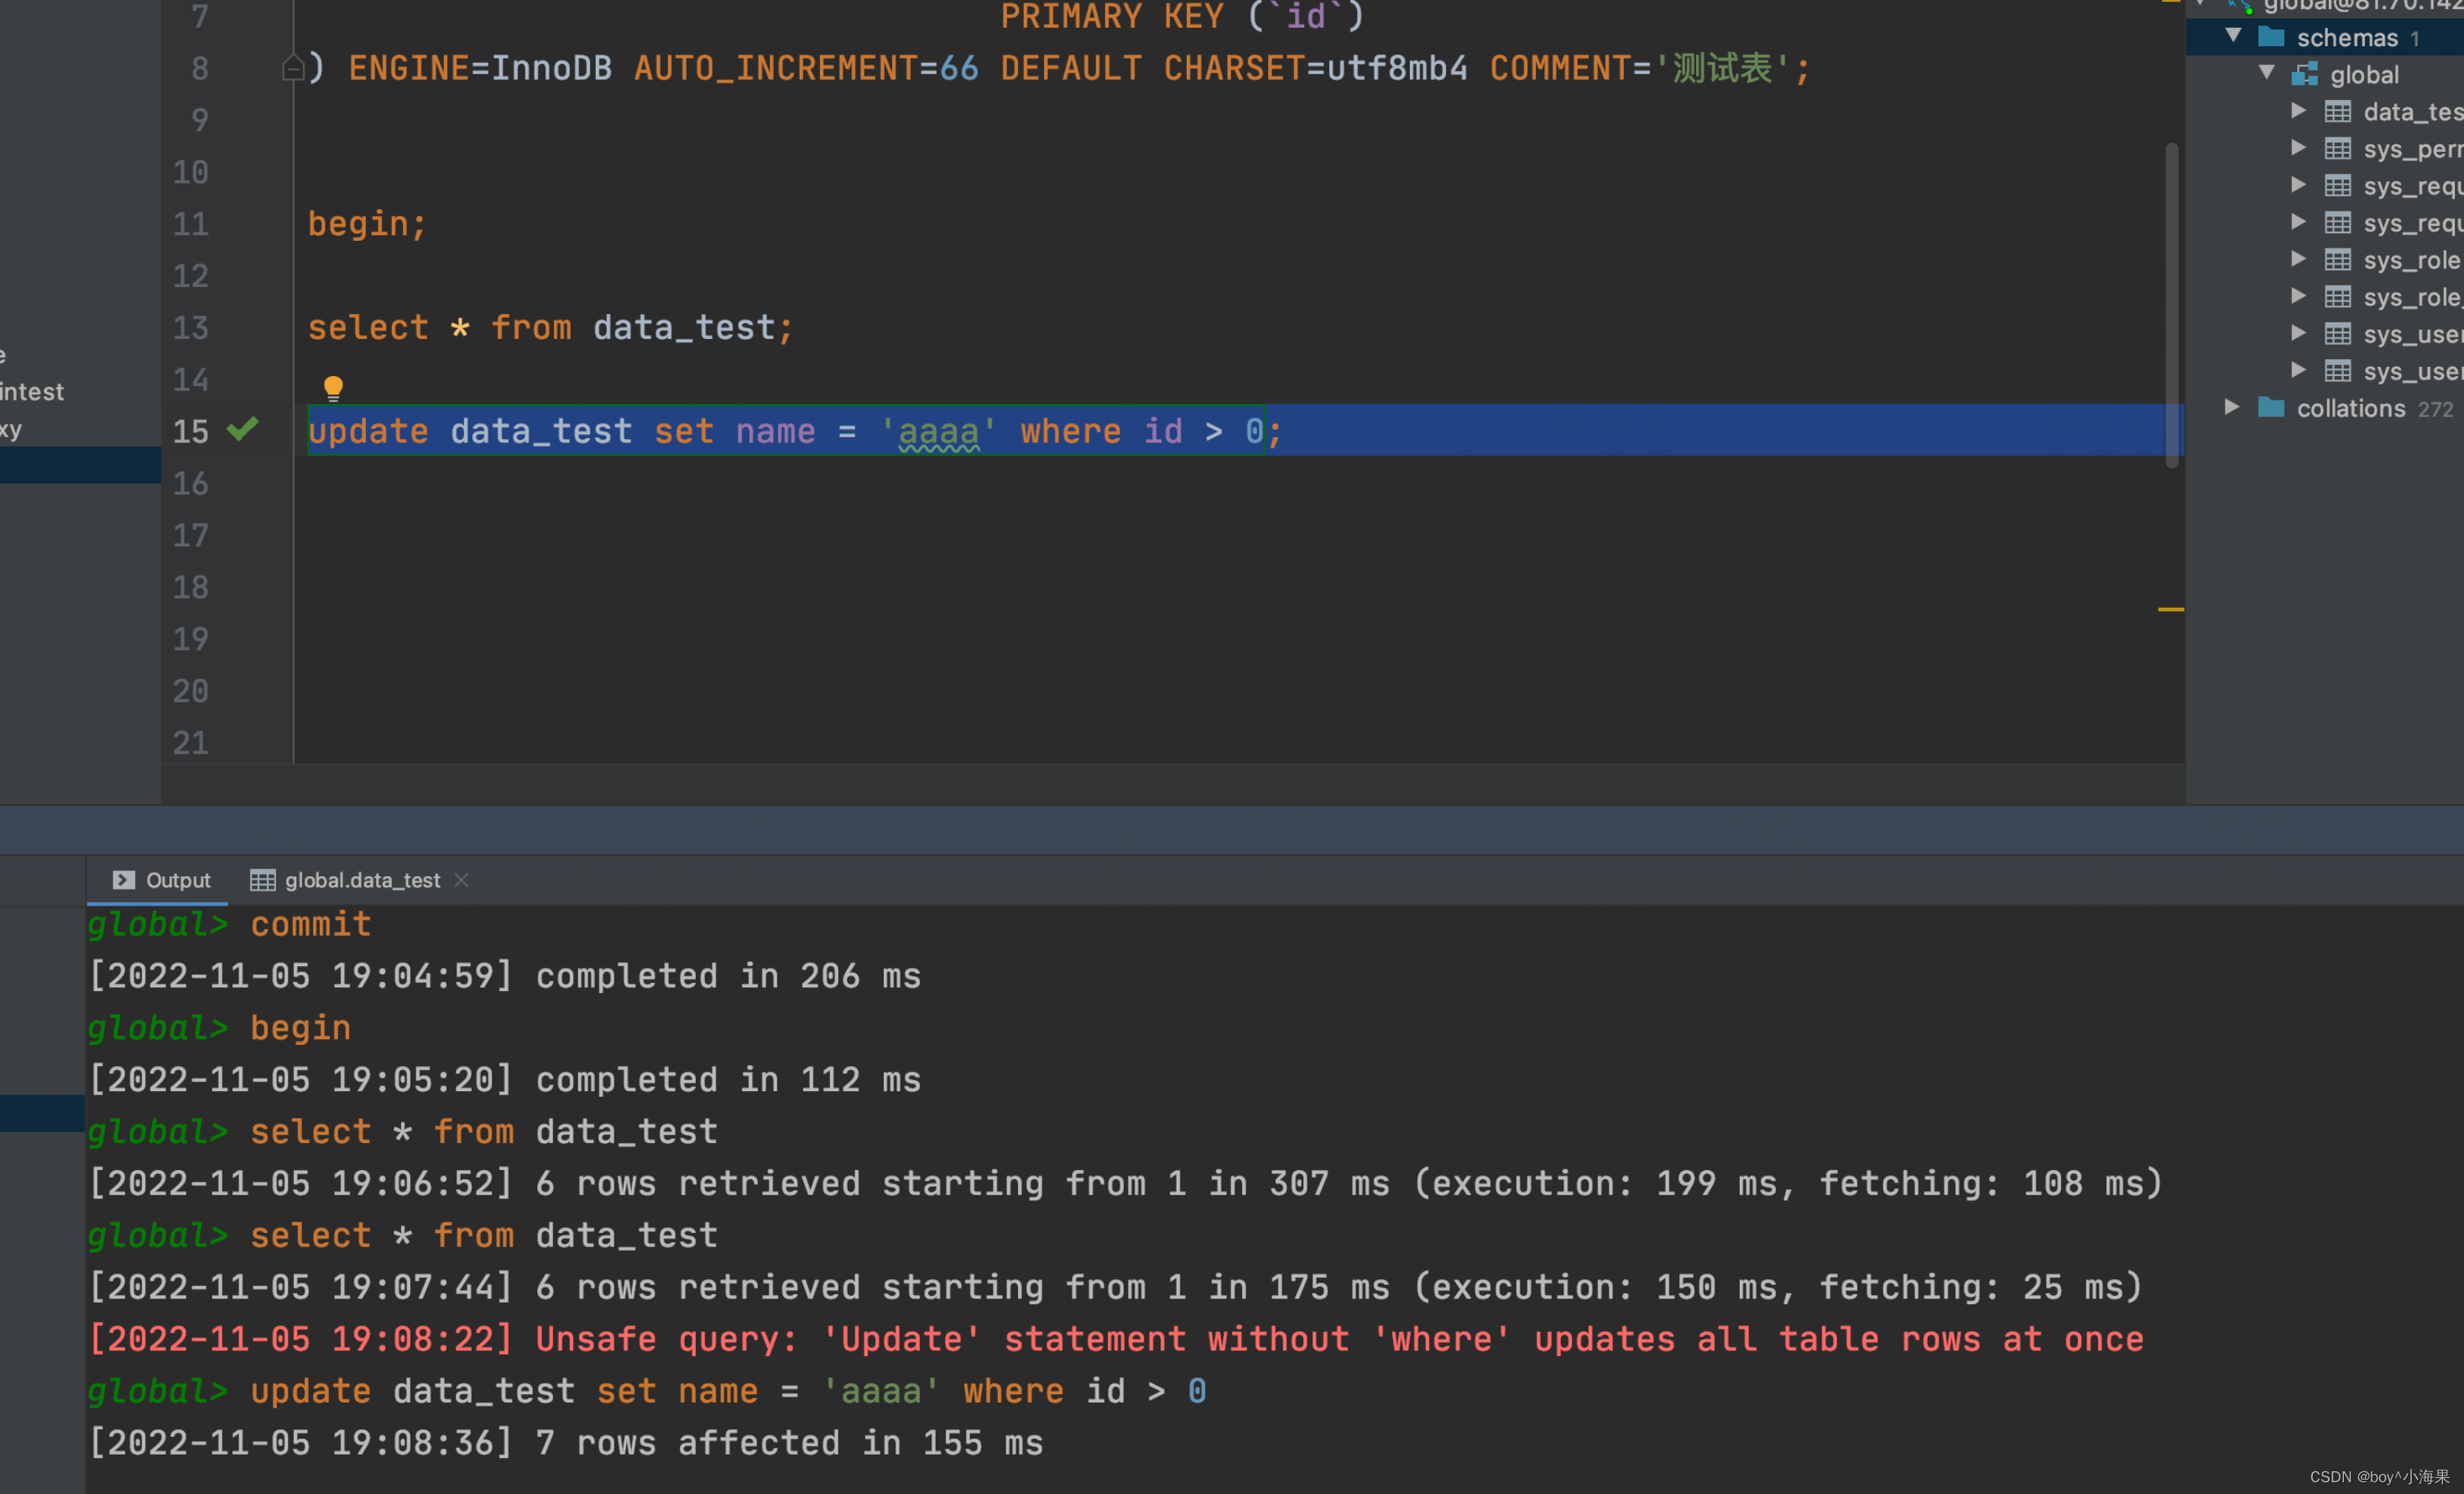
Task: Click the collations folder icon
Action: 2271,408
